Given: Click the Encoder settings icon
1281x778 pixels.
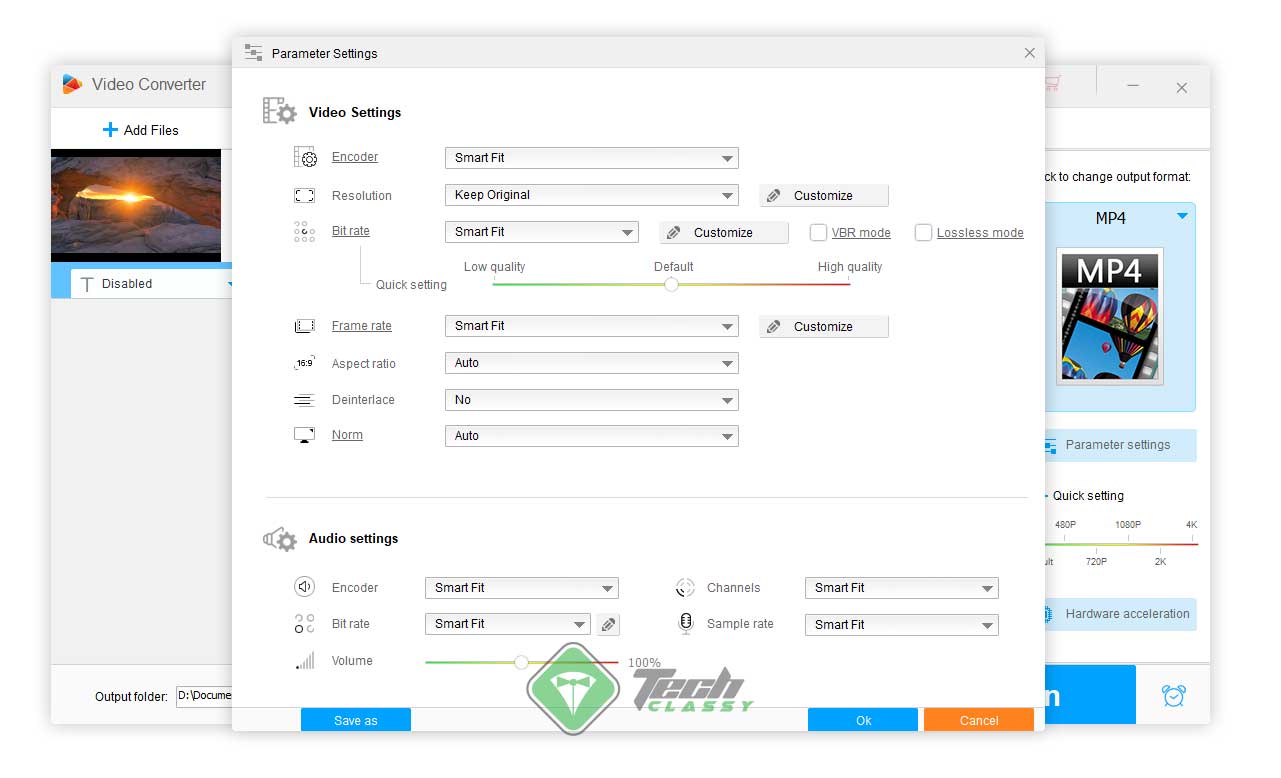Looking at the screenshot, I should point(304,157).
